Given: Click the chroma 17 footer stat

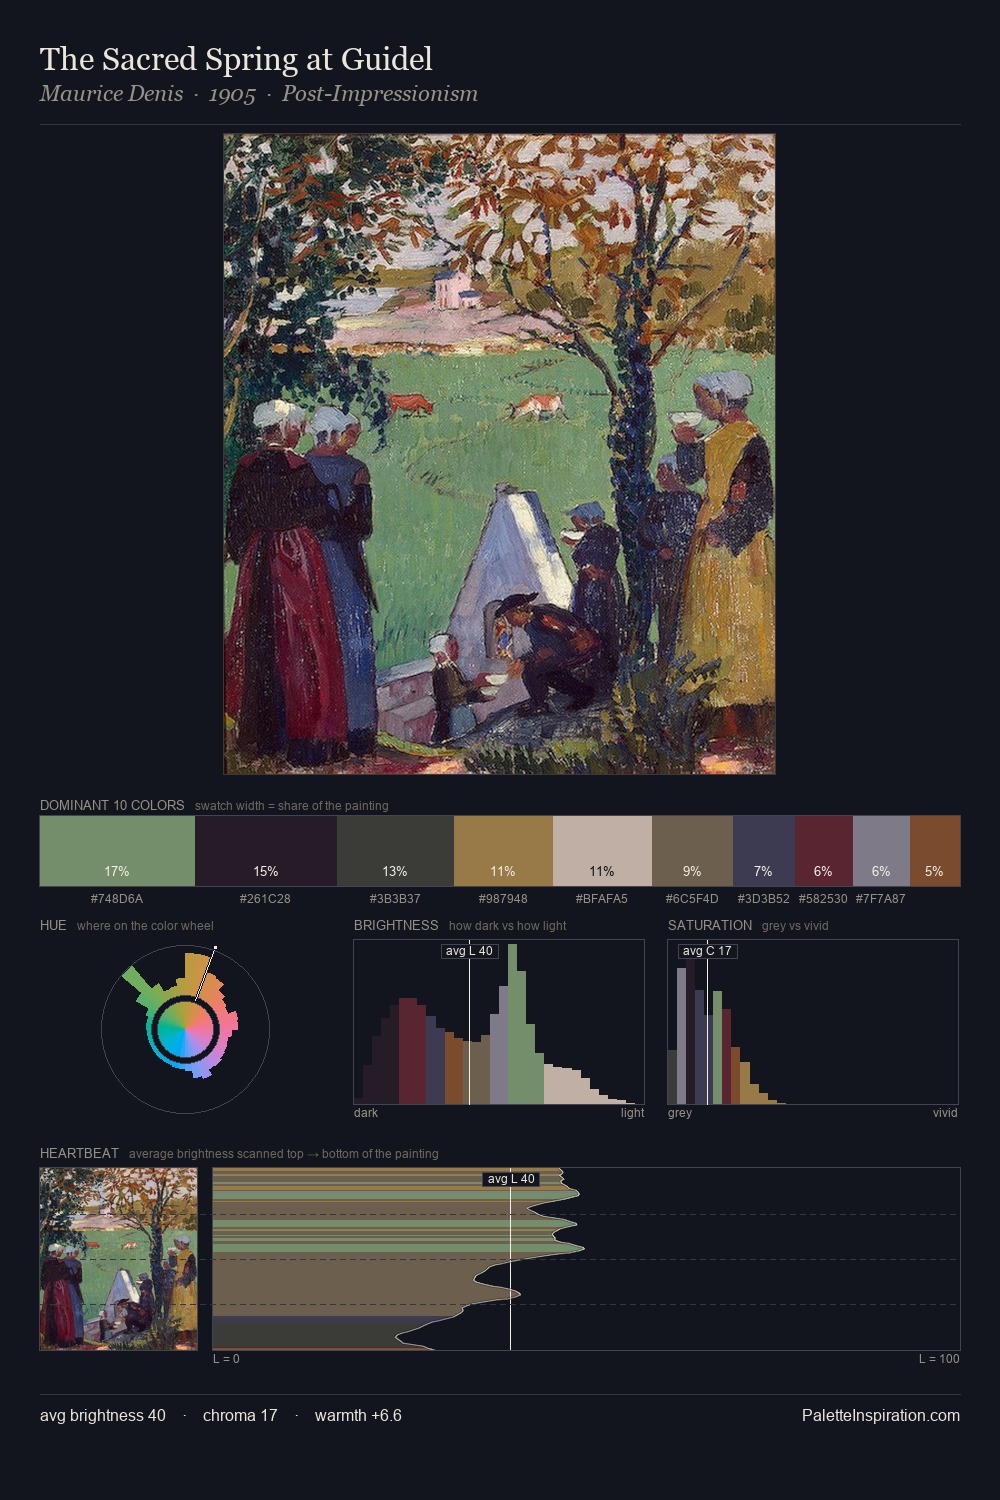Looking at the screenshot, I should pos(240,1415).
